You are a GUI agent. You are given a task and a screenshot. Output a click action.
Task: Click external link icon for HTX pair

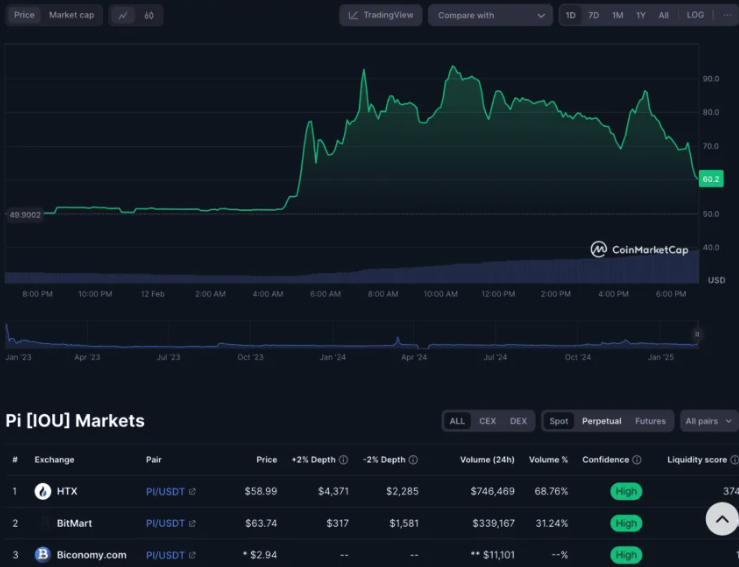(x=192, y=492)
